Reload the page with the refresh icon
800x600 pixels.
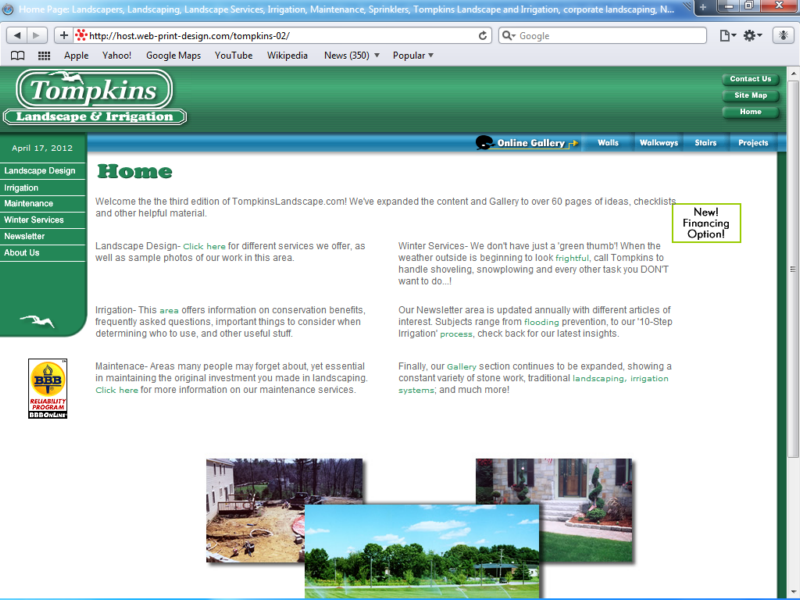point(482,36)
